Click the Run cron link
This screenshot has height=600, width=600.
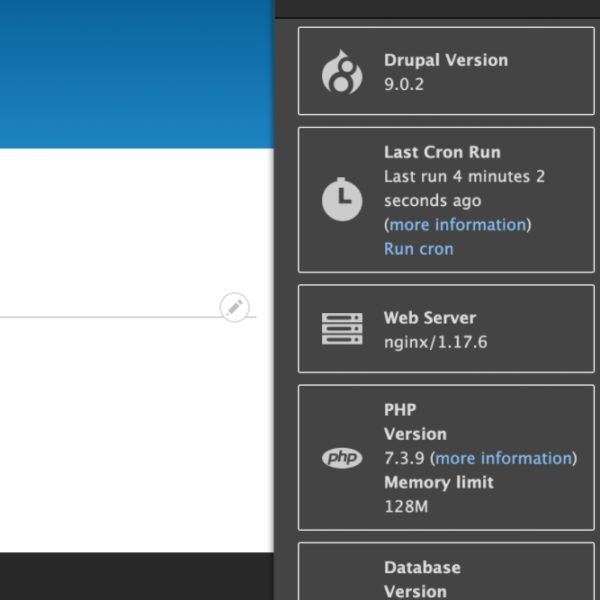coord(419,249)
